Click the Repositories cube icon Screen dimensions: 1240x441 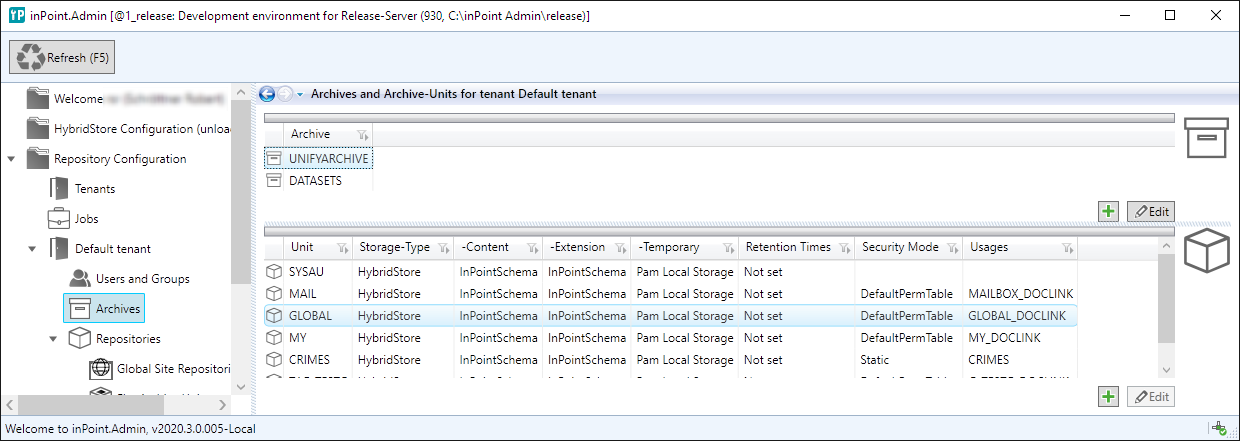point(80,338)
